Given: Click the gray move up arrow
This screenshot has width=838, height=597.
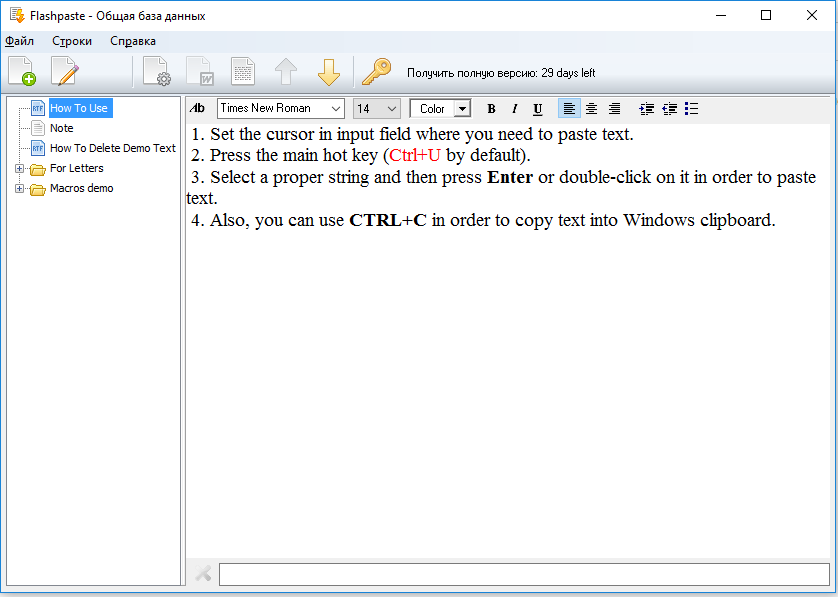Looking at the screenshot, I should pyautogui.click(x=286, y=72).
